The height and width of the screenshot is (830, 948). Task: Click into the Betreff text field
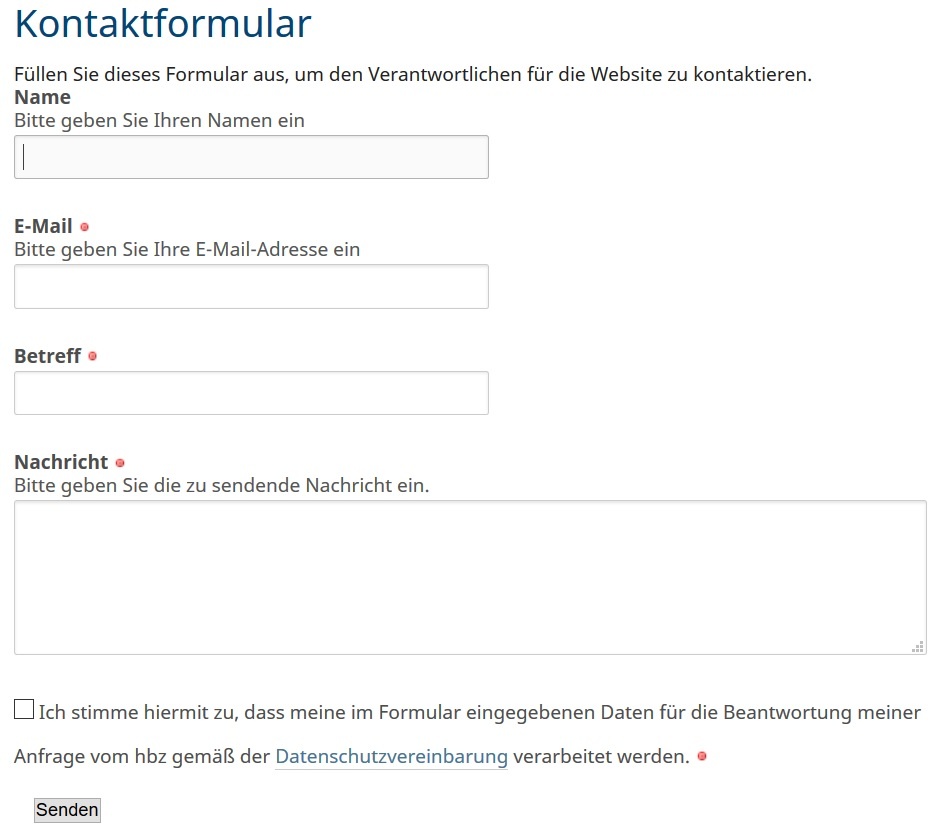click(x=251, y=393)
